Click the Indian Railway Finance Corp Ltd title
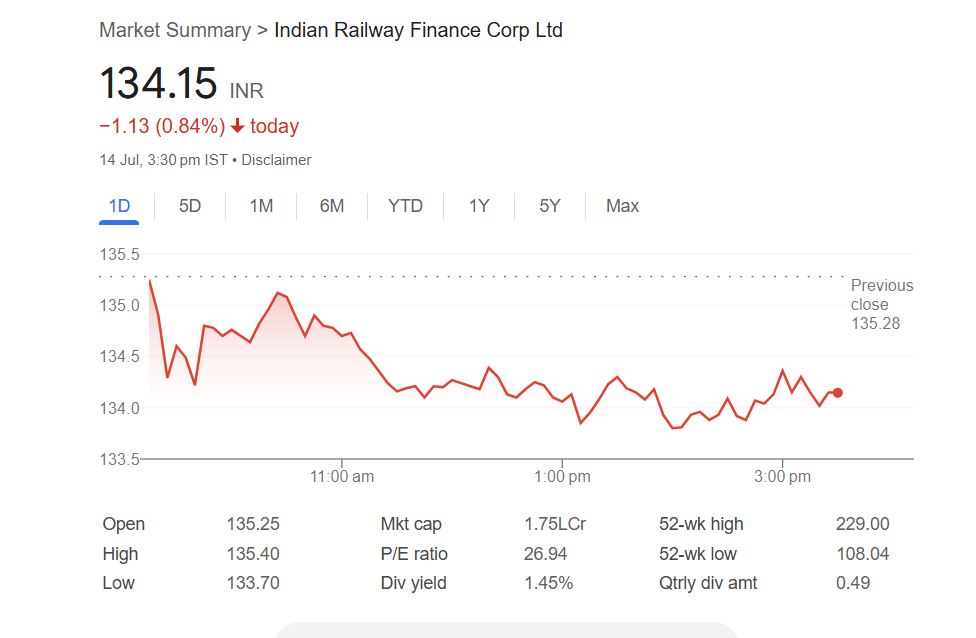976x638 pixels. tap(418, 30)
